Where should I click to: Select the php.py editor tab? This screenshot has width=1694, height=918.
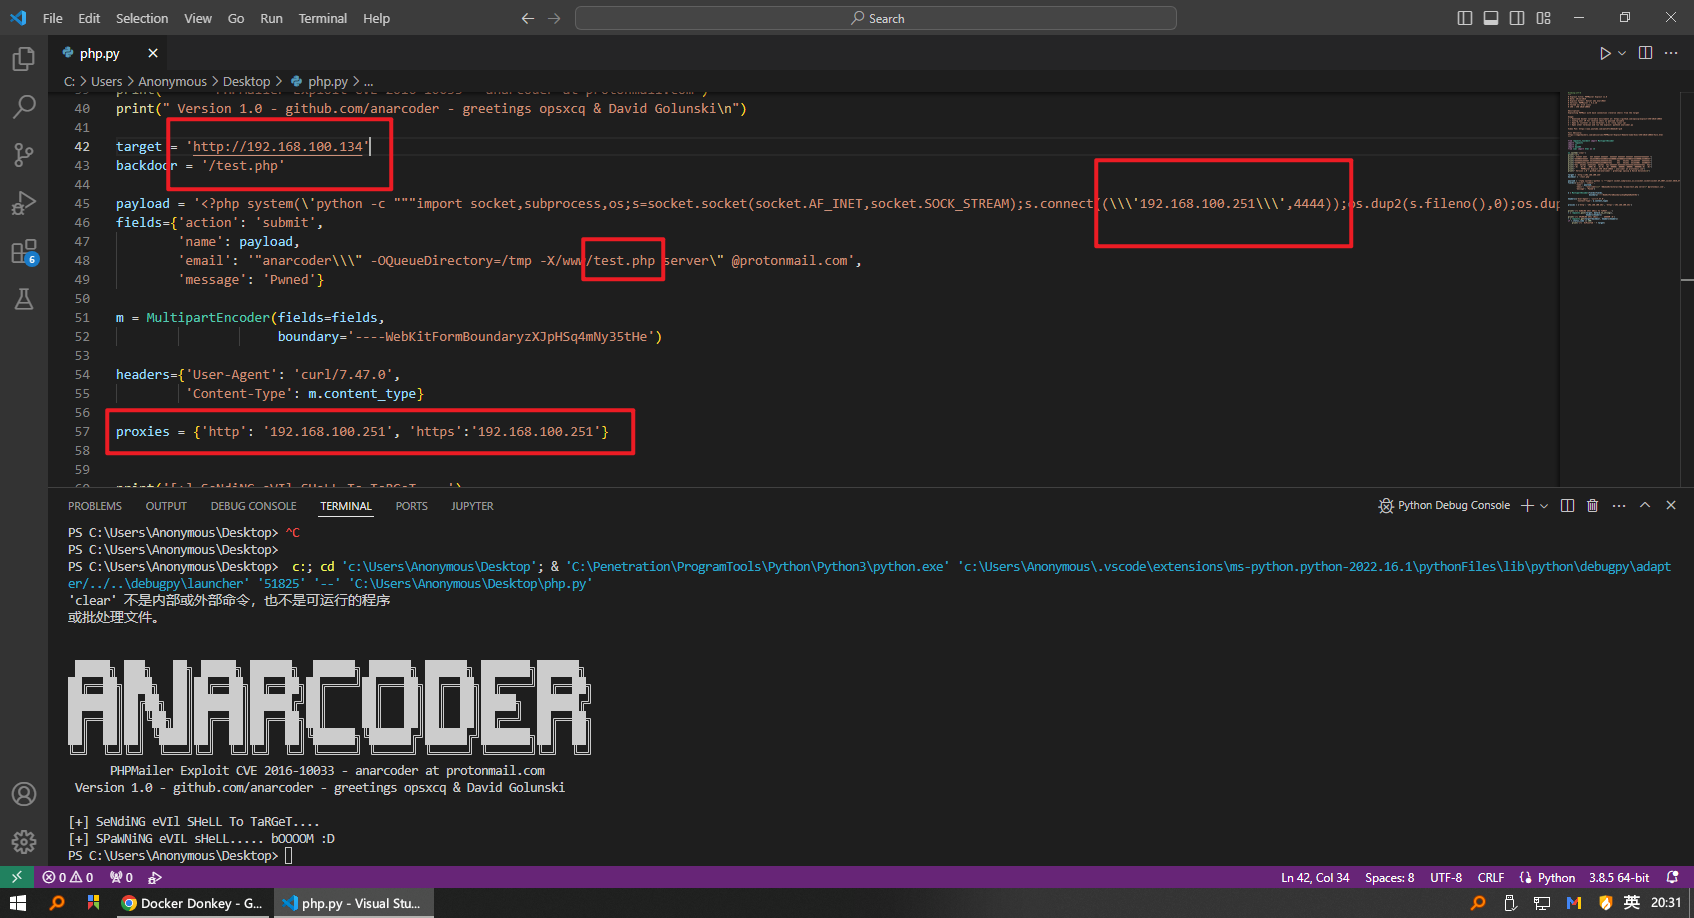[x=99, y=53]
